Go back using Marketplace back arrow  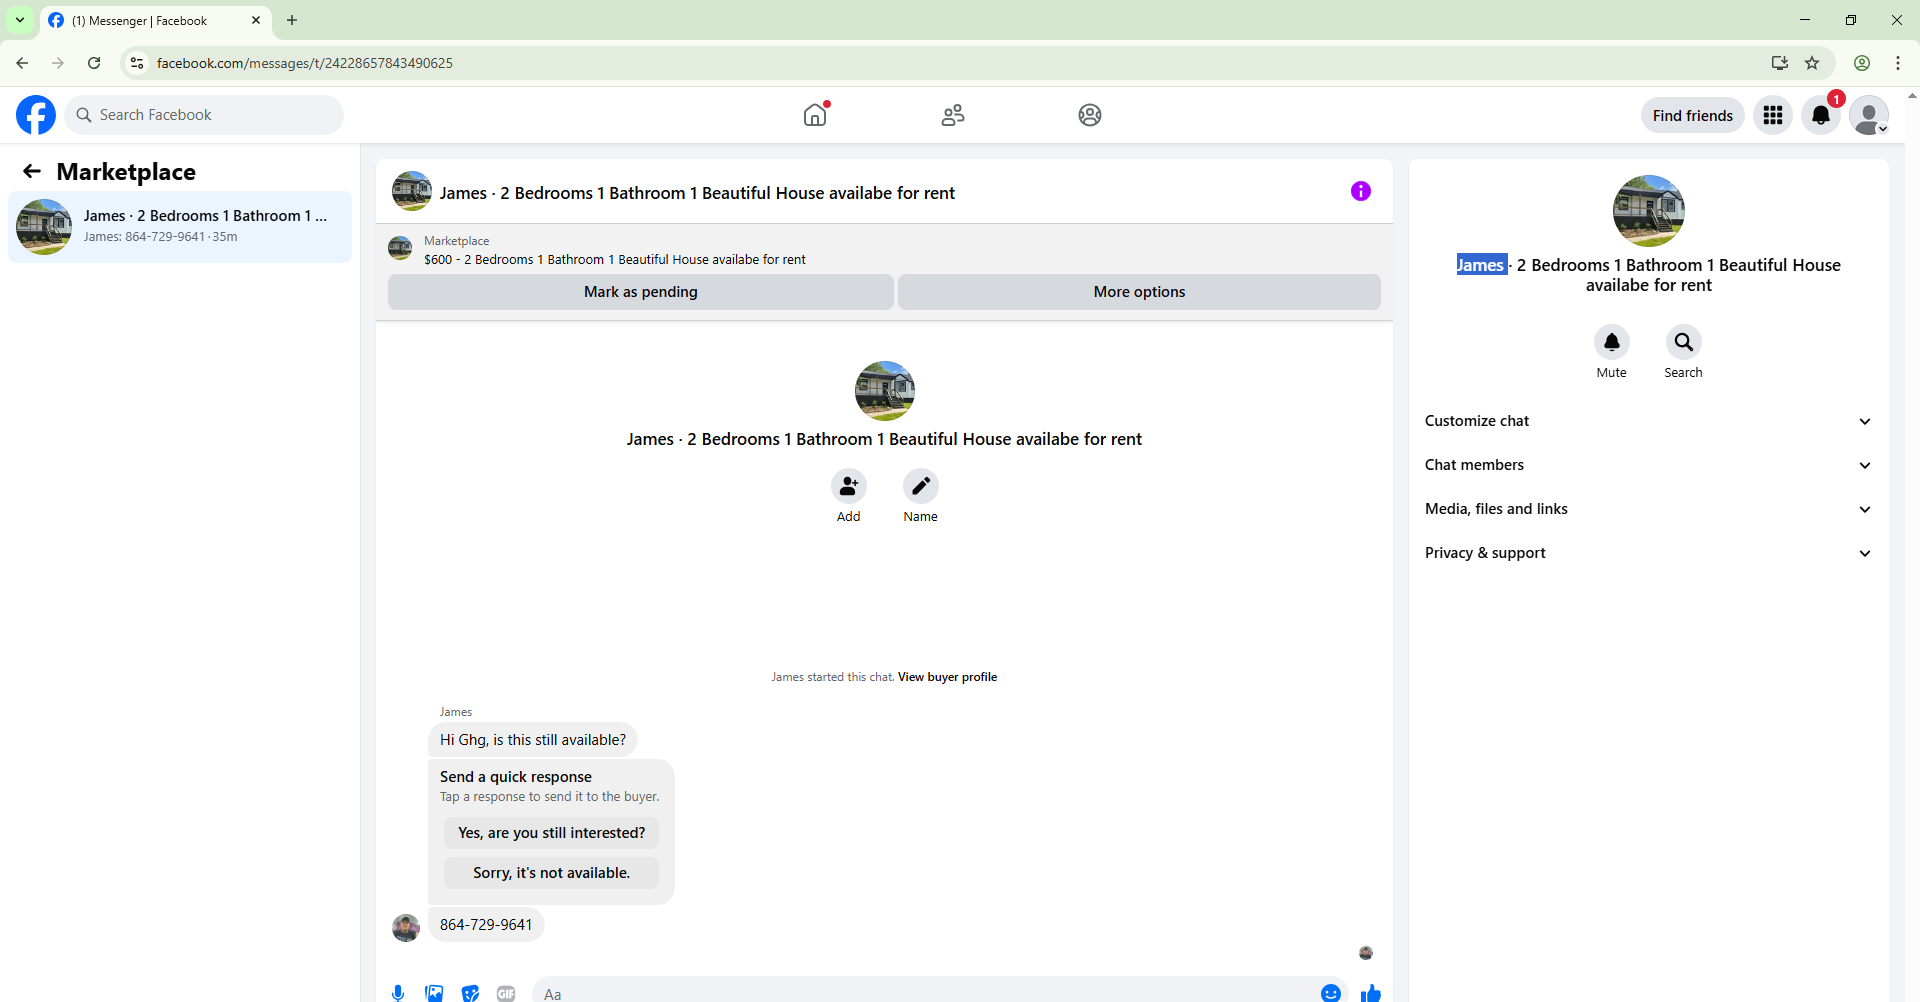click(x=32, y=171)
